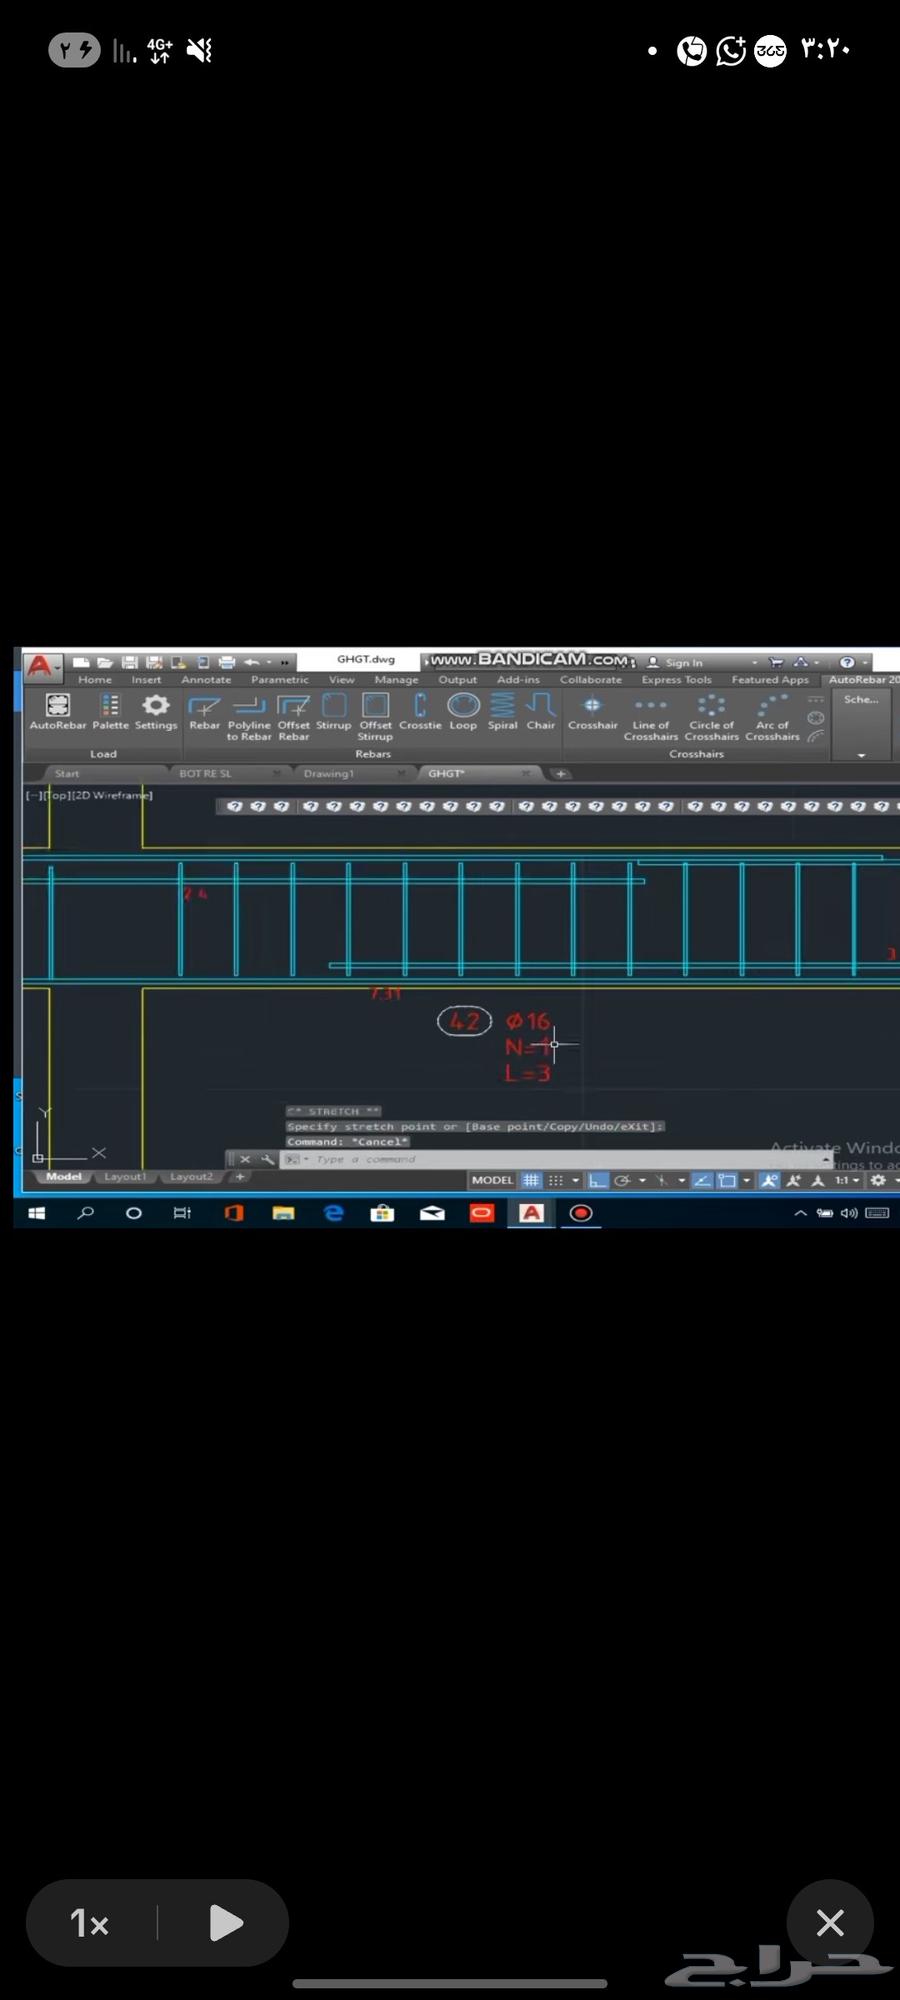This screenshot has width=900, height=2000.
Task: Open the AutoCAD application menu
Action: (x=40, y=665)
